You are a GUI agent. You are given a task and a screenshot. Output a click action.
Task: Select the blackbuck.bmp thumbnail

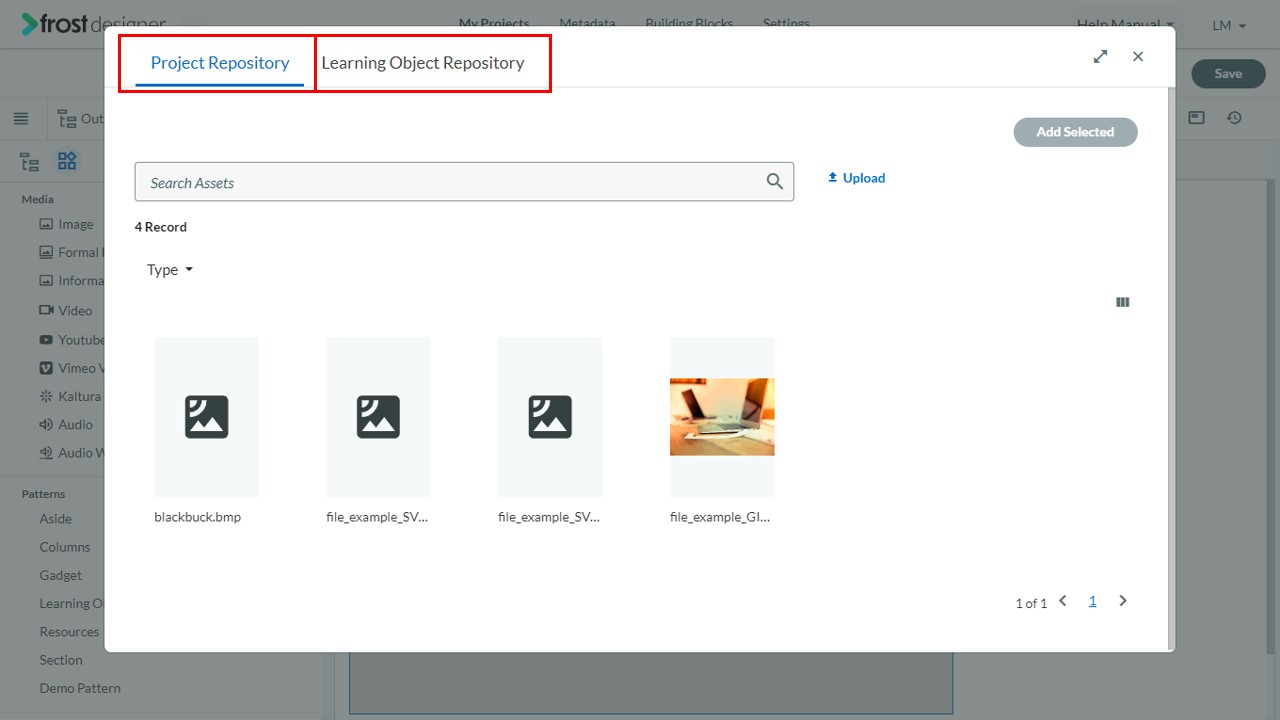pos(206,417)
